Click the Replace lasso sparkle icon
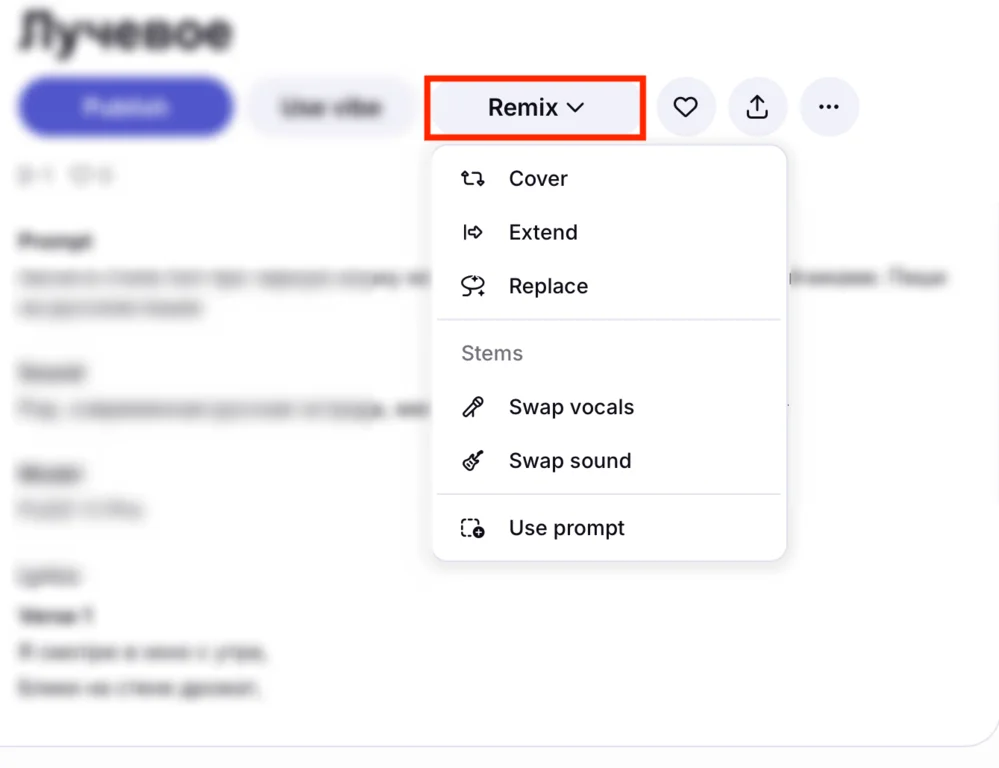The width and height of the screenshot is (999, 768). tap(473, 287)
